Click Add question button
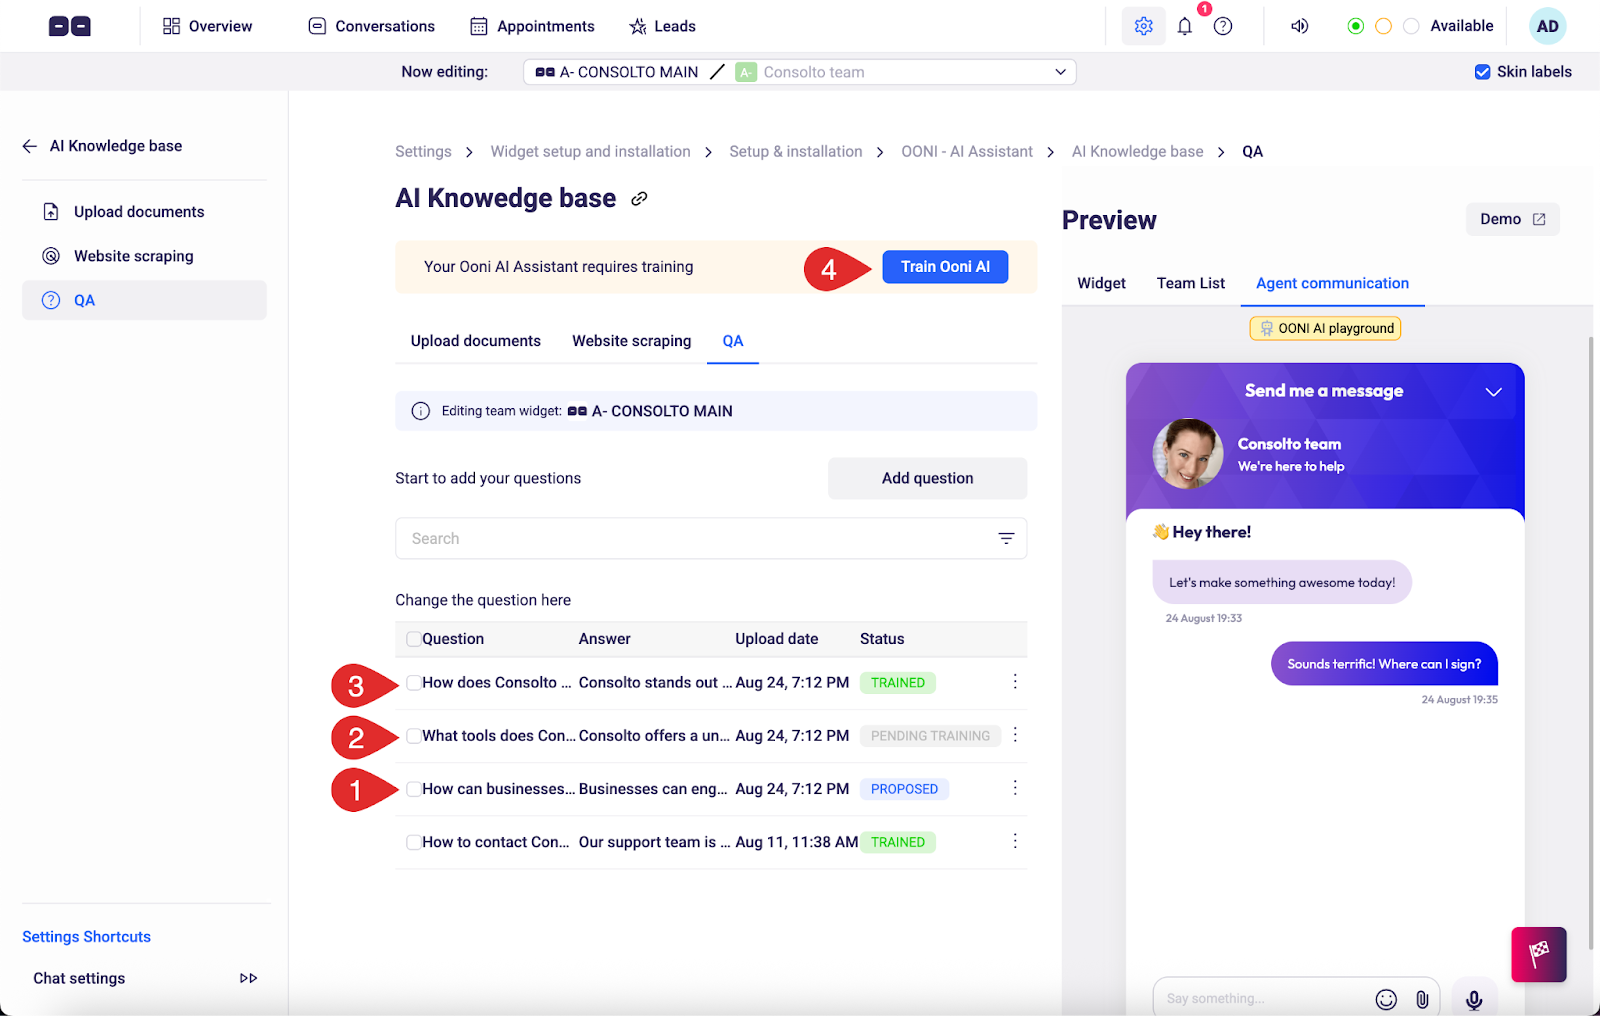Screen dimensions: 1600x1016 click(927, 478)
